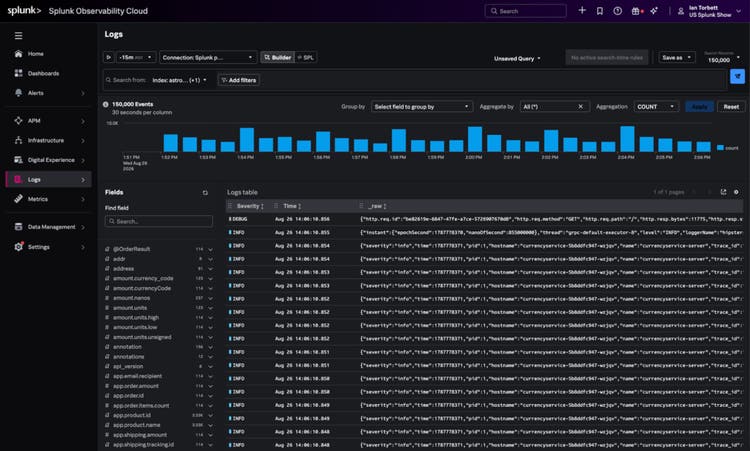Open the COUNT aggregation dropdown

(656, 107)
